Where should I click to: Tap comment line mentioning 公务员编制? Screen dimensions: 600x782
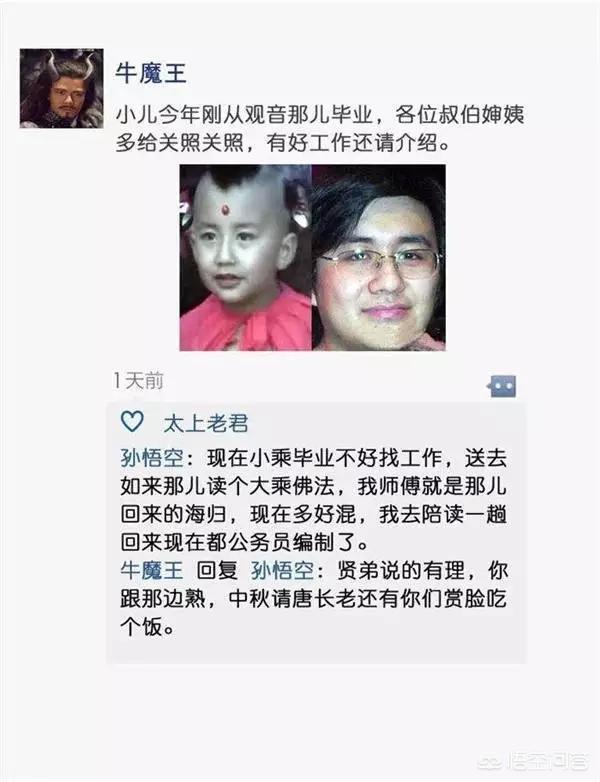pos(244,542)
